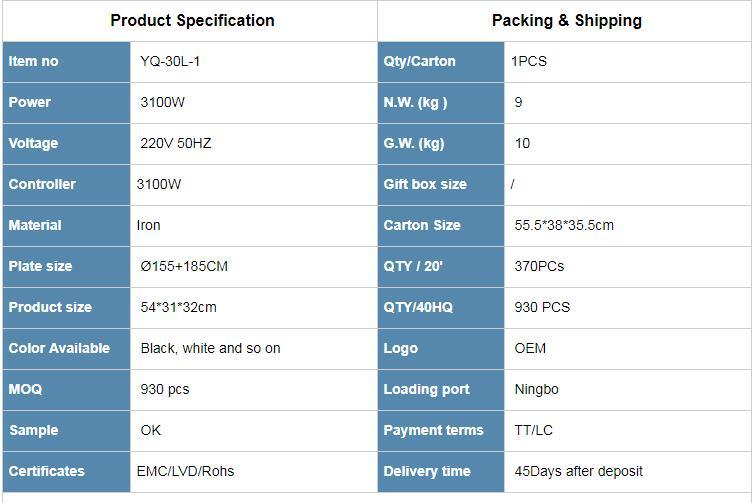The width and height of the screenshot is (754, 503).
Task: Click the Iron material value
Action: point(148,225)
